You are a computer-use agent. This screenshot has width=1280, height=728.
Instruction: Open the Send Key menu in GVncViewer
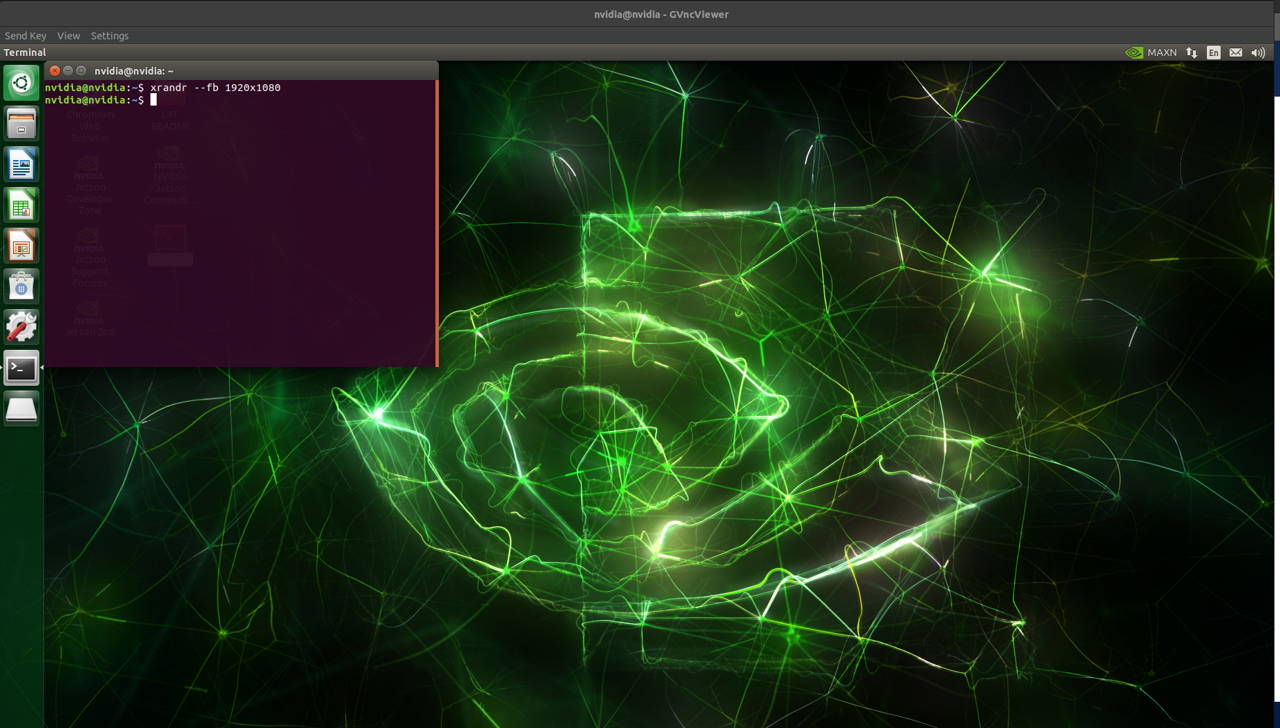(x=26, y=36)
